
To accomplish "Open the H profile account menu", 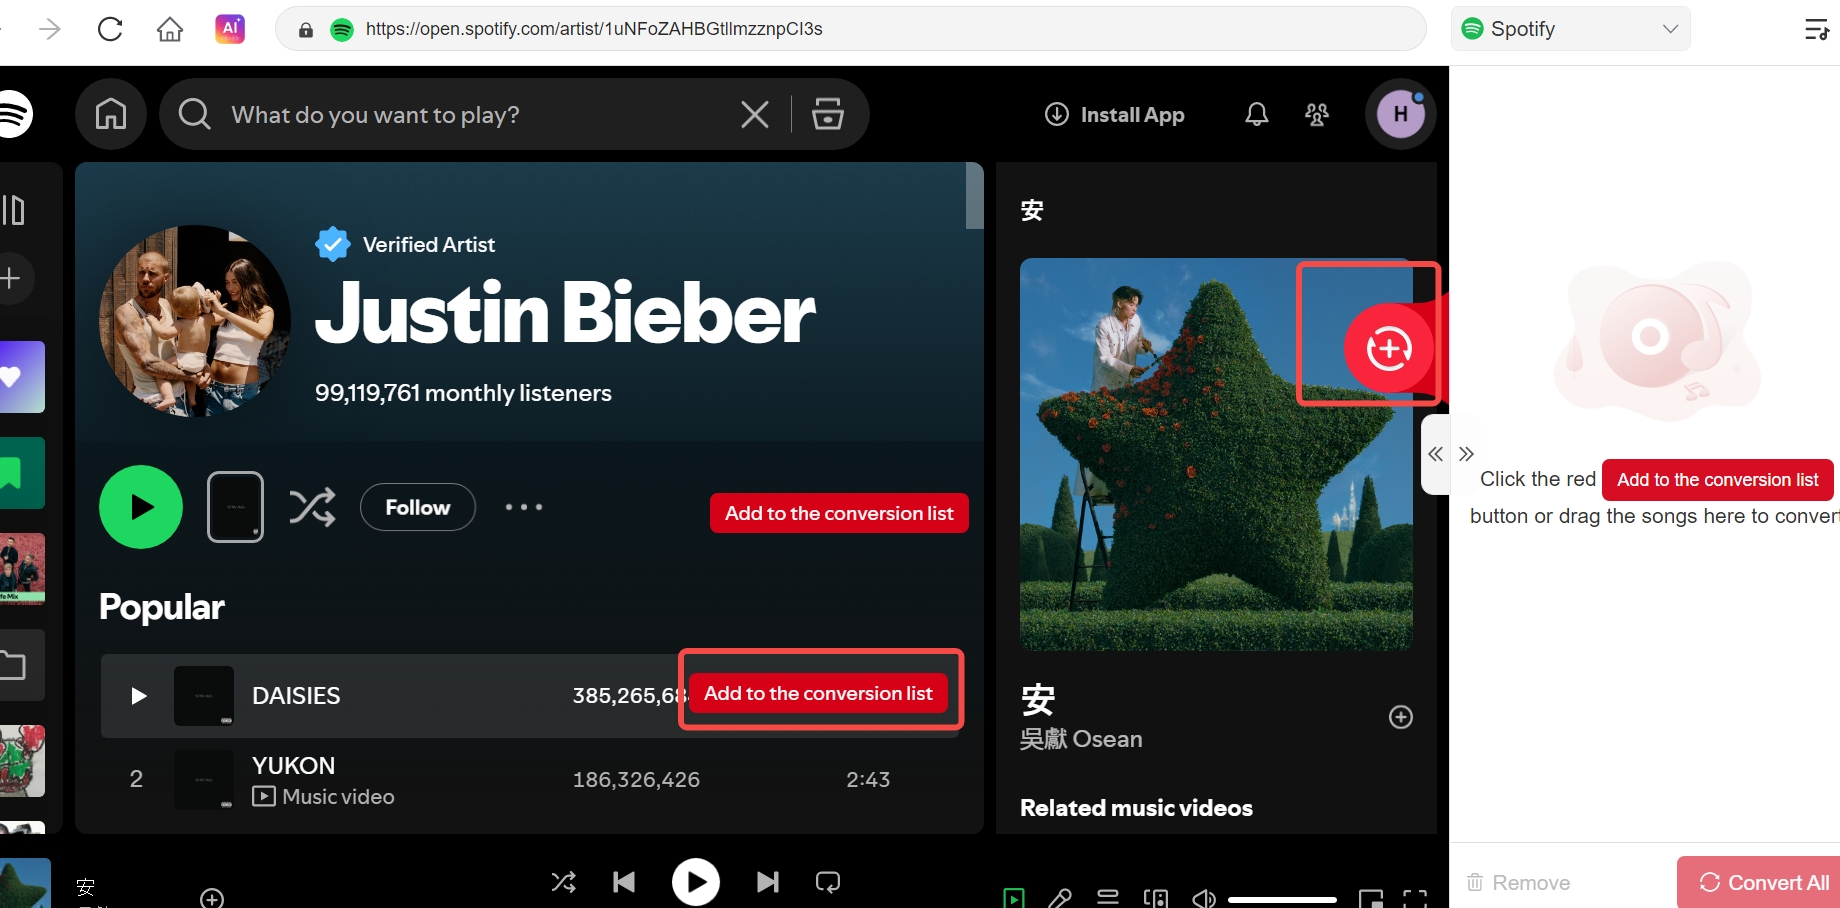I will tap(1400, 113).
